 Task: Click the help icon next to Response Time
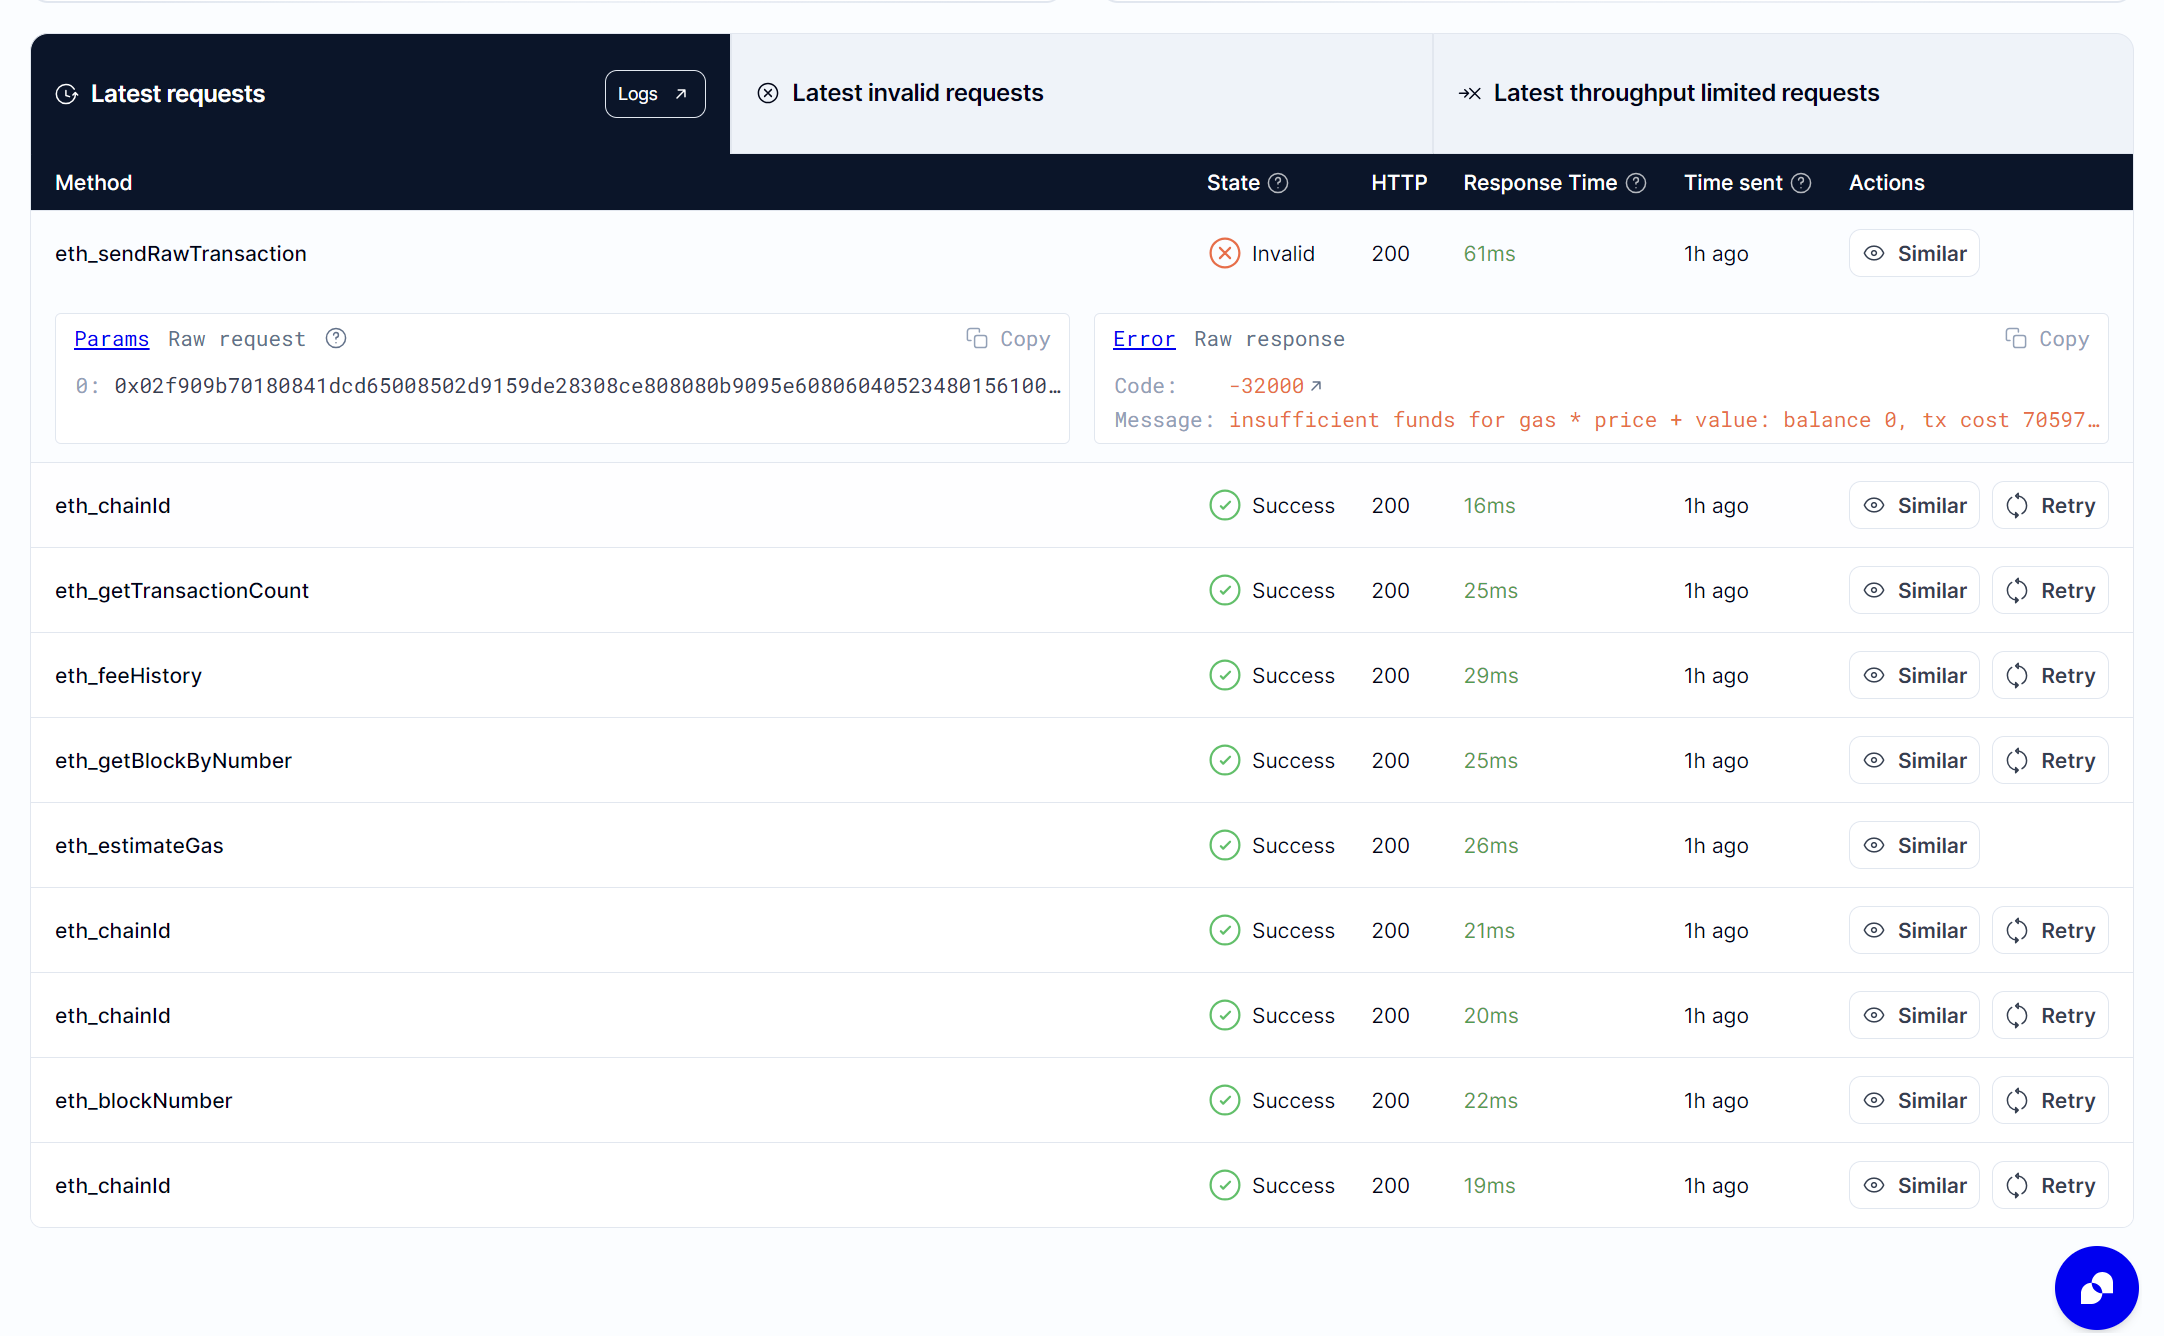click(1637, 182)
